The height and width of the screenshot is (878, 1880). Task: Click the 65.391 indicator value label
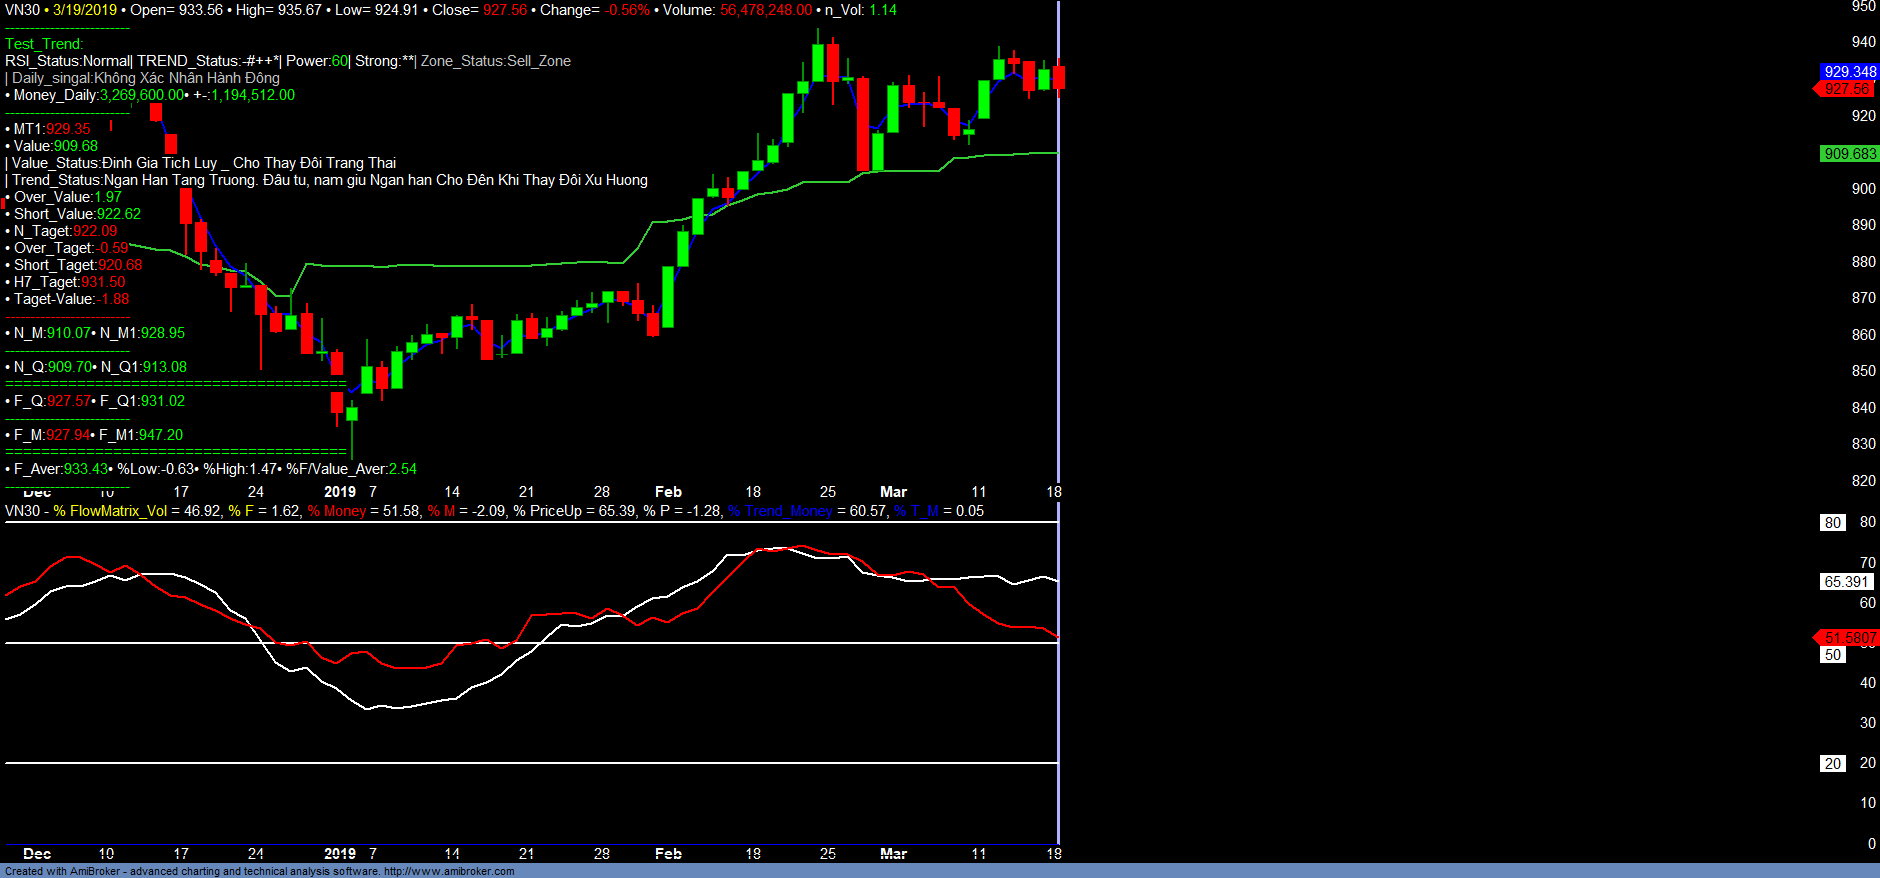pyautogui.click(x=1845, y=582)
